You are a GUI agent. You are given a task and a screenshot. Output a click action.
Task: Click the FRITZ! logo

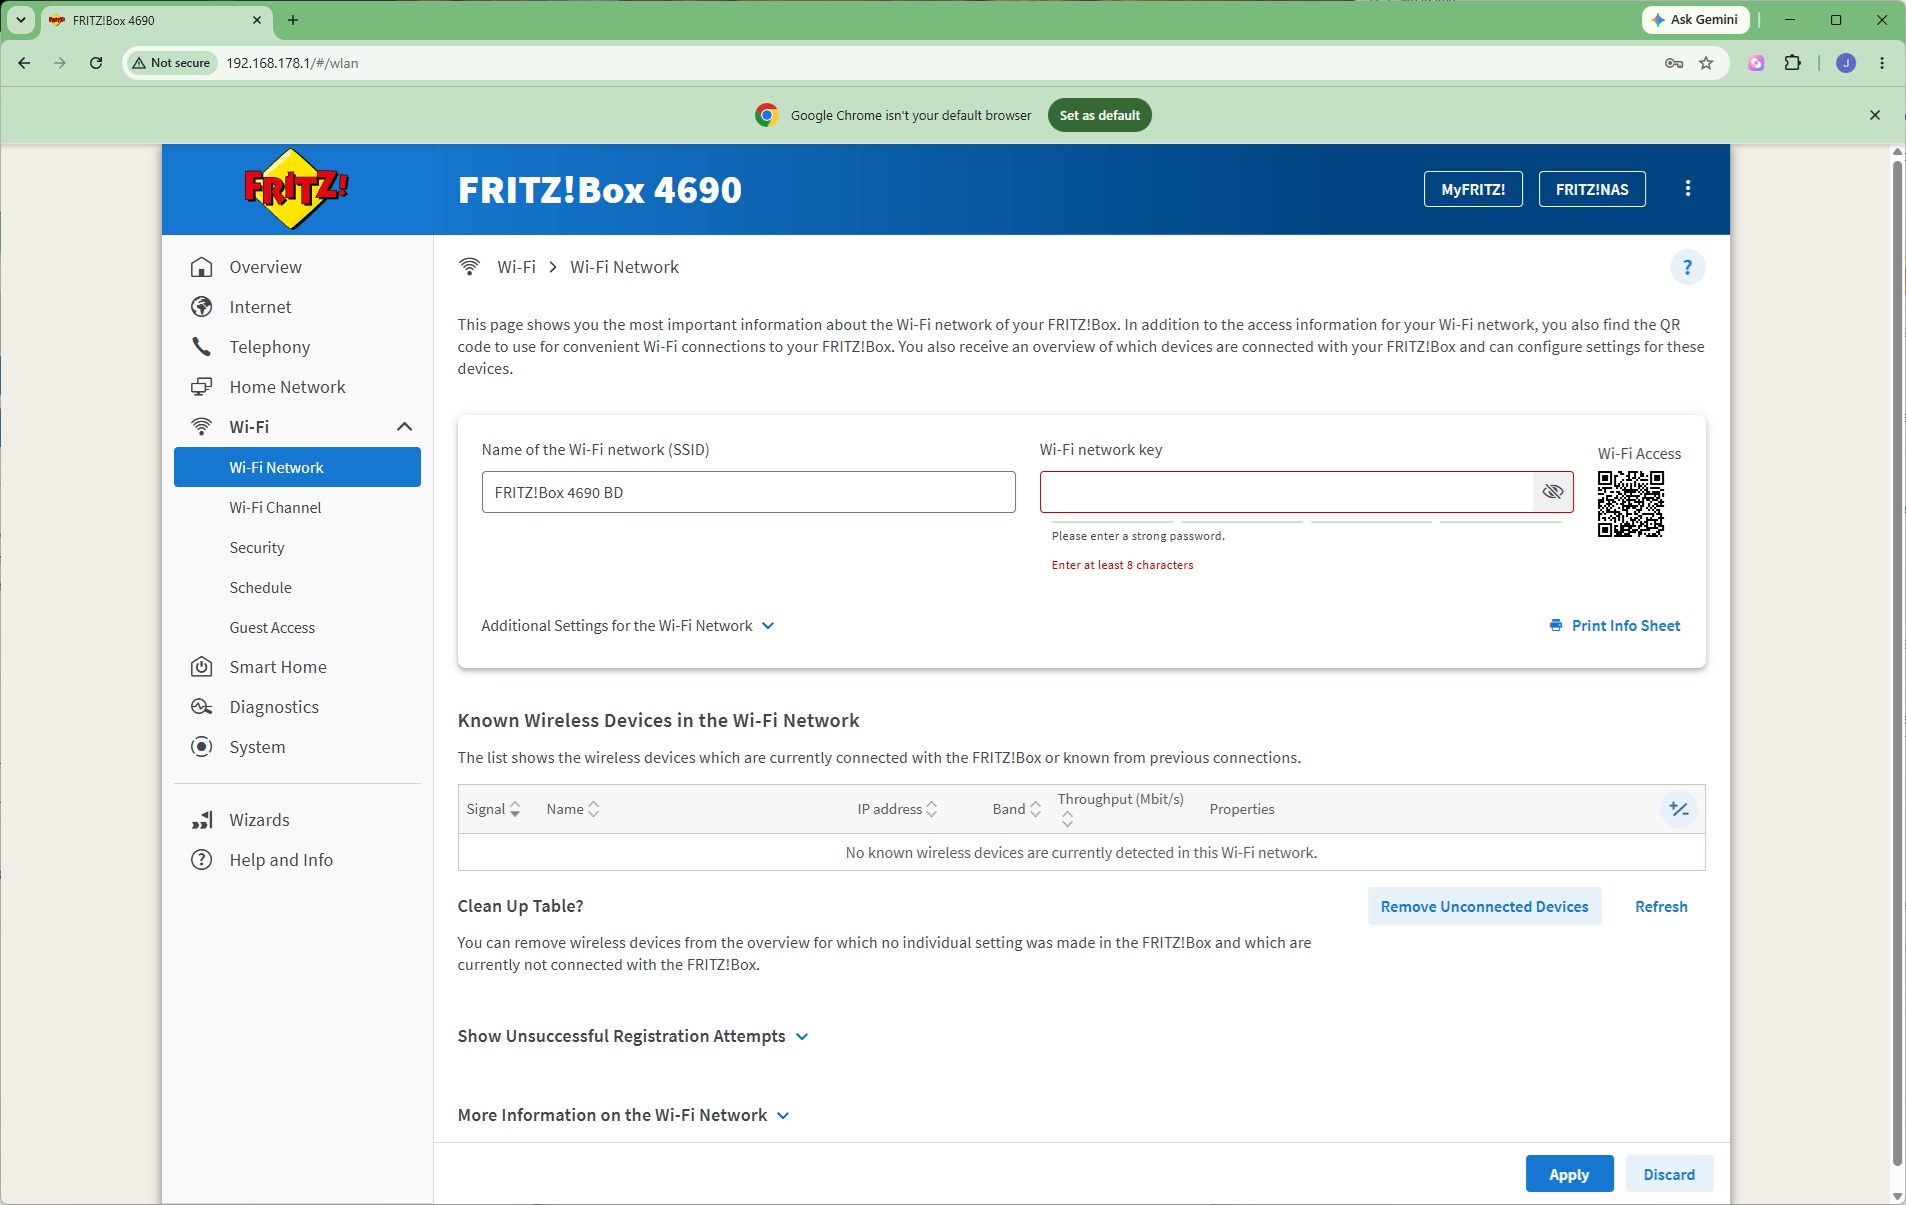[296, 189]
